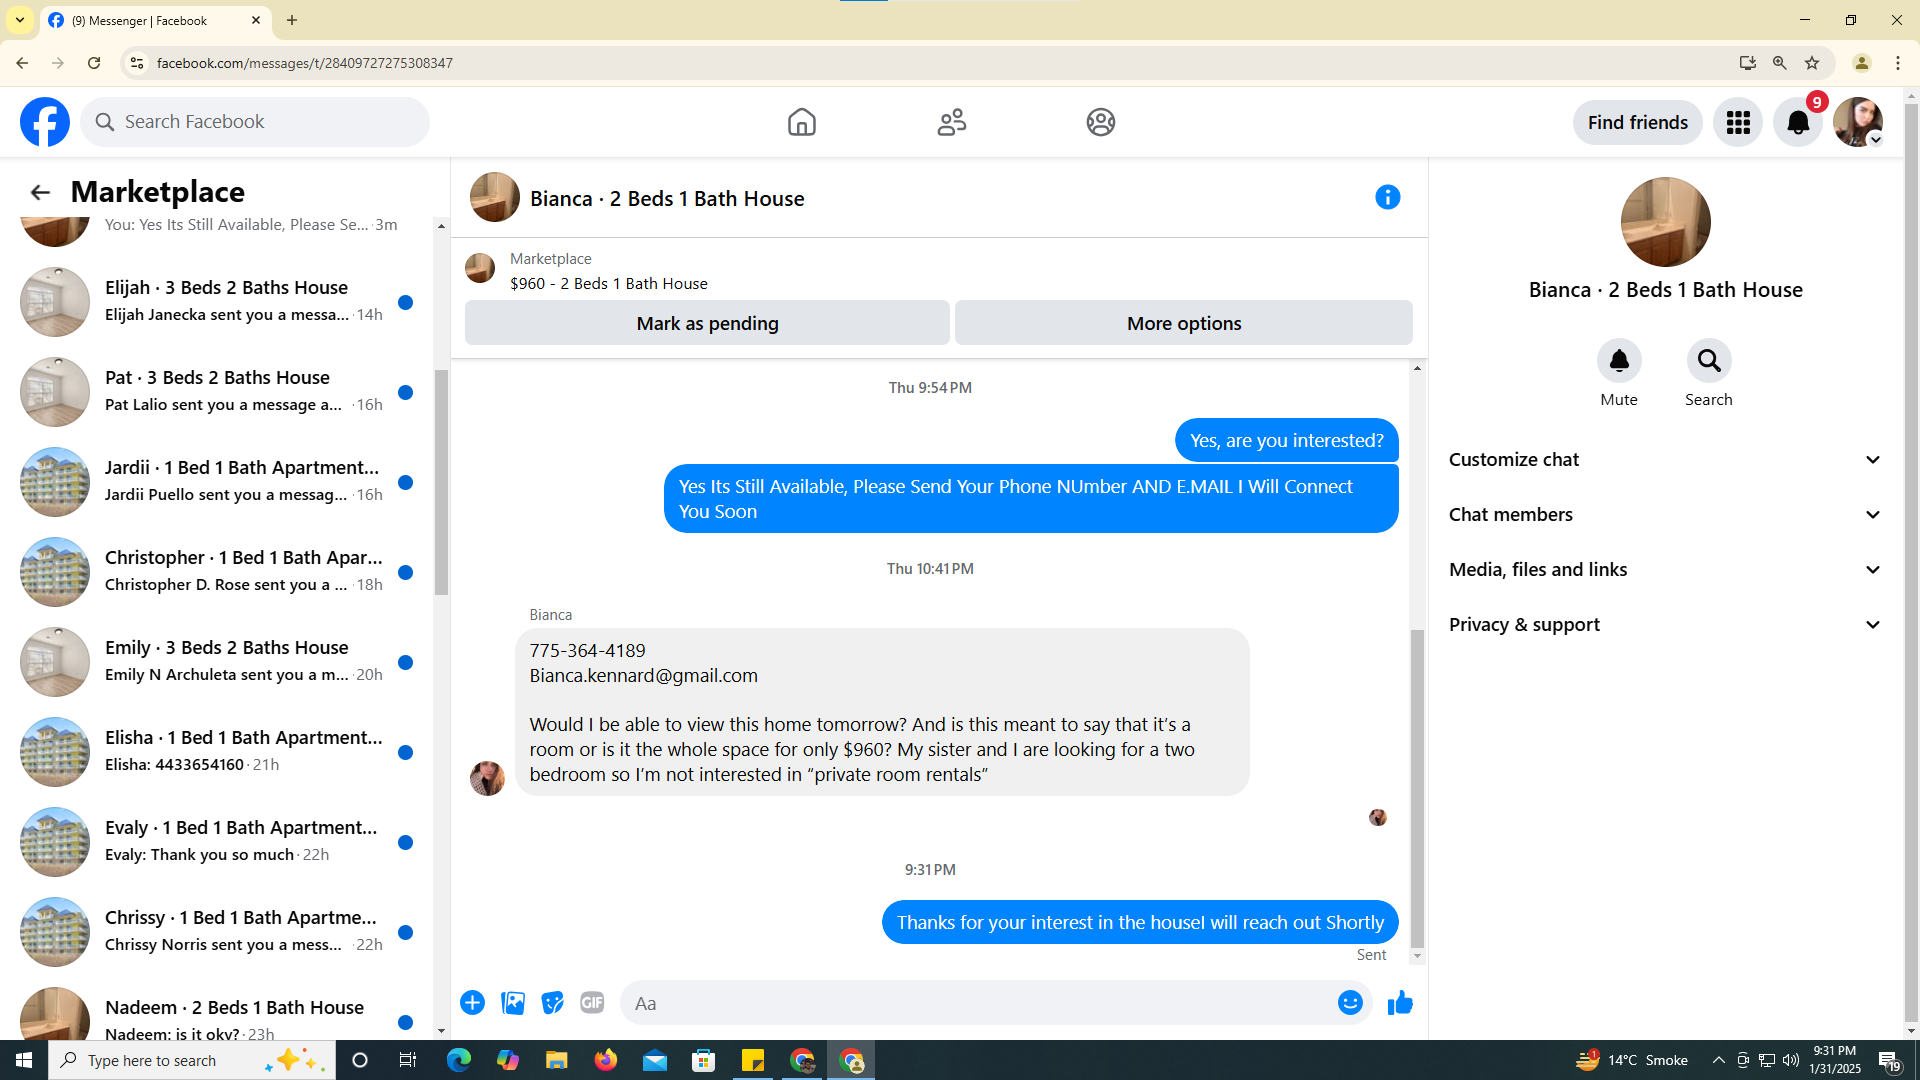
Task: Open the Groups icon in top navigation
Action: click(1100, 122)
